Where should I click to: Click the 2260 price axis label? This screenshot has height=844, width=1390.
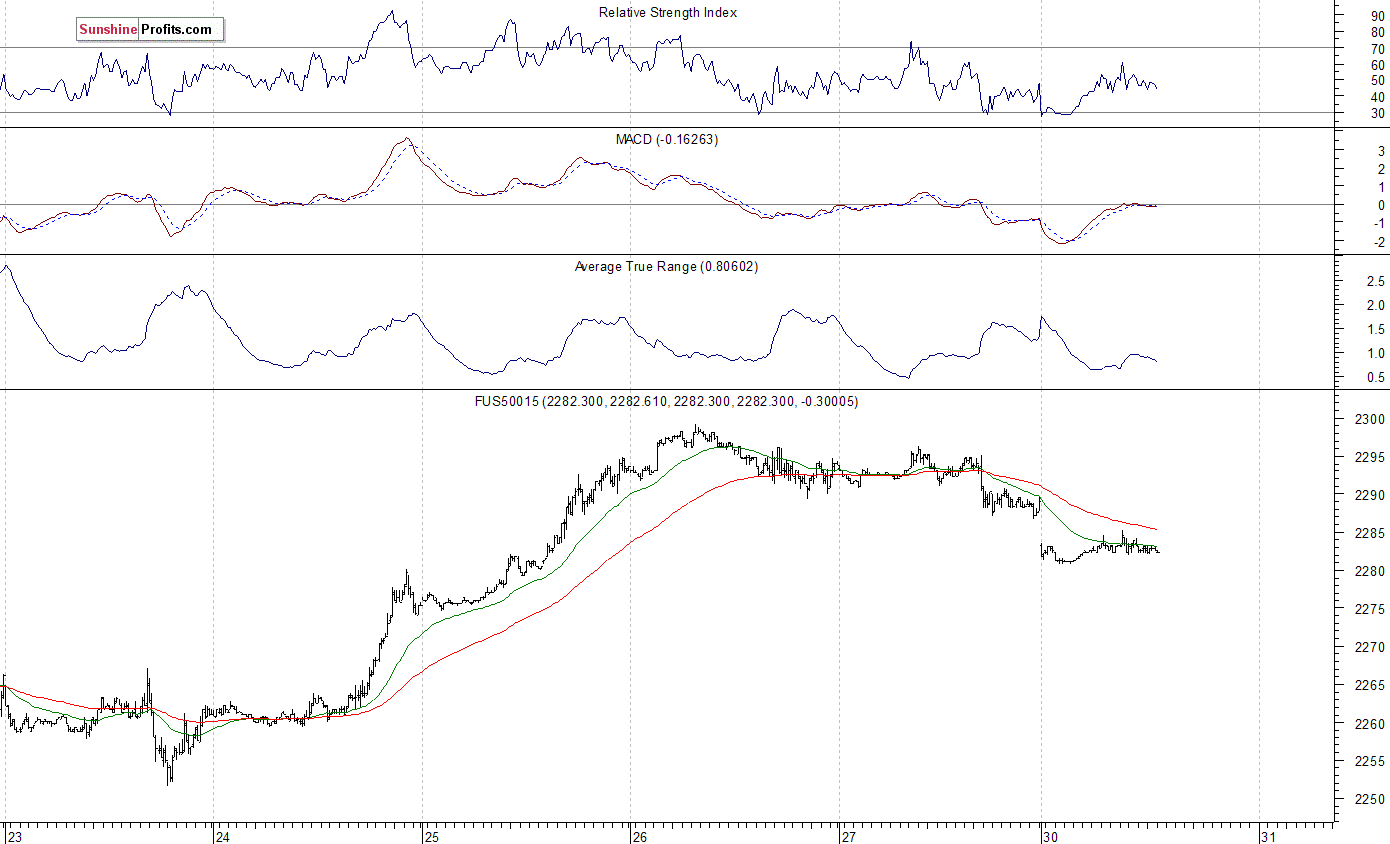click(1369, 723)
